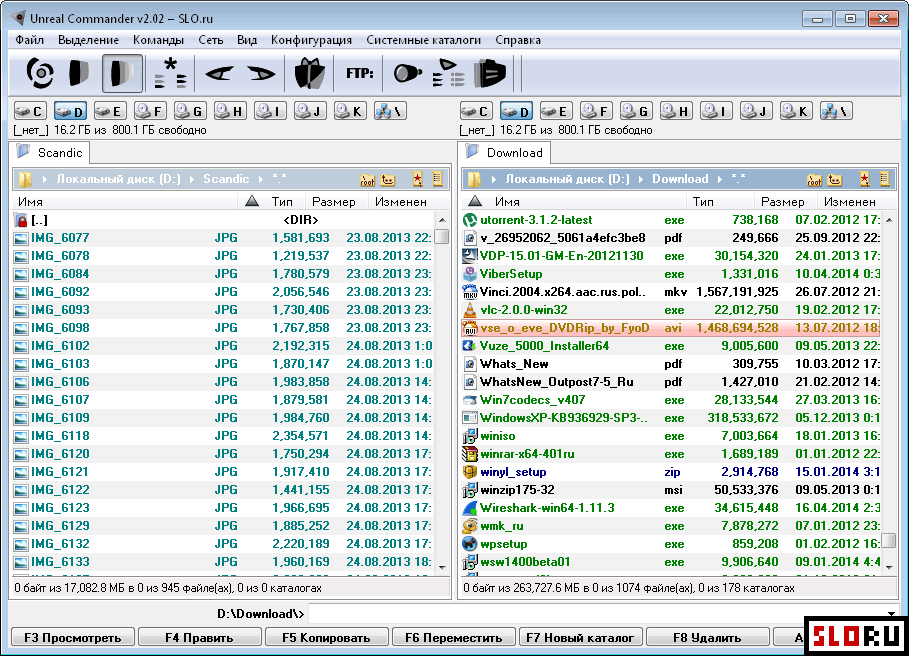Switch right panel to drive H
Viewport: 909px width, 656px height.
(x=676, y=111)
